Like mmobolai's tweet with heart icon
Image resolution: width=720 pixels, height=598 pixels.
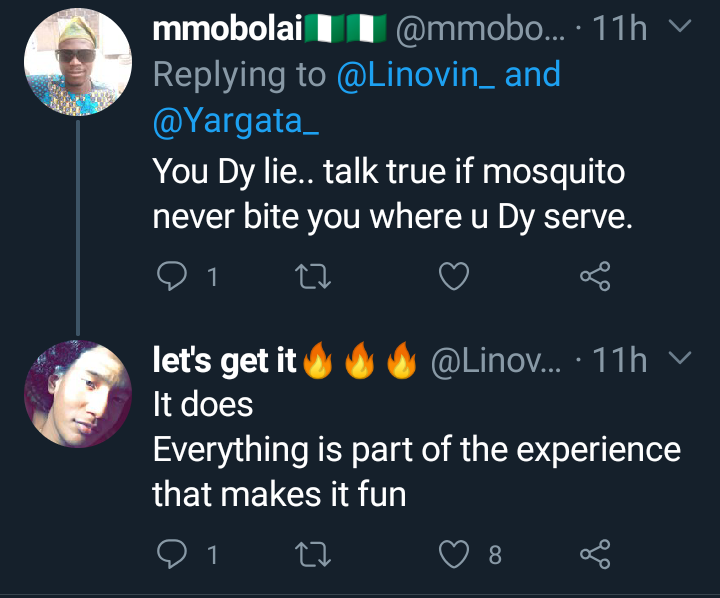click(454, 276)
